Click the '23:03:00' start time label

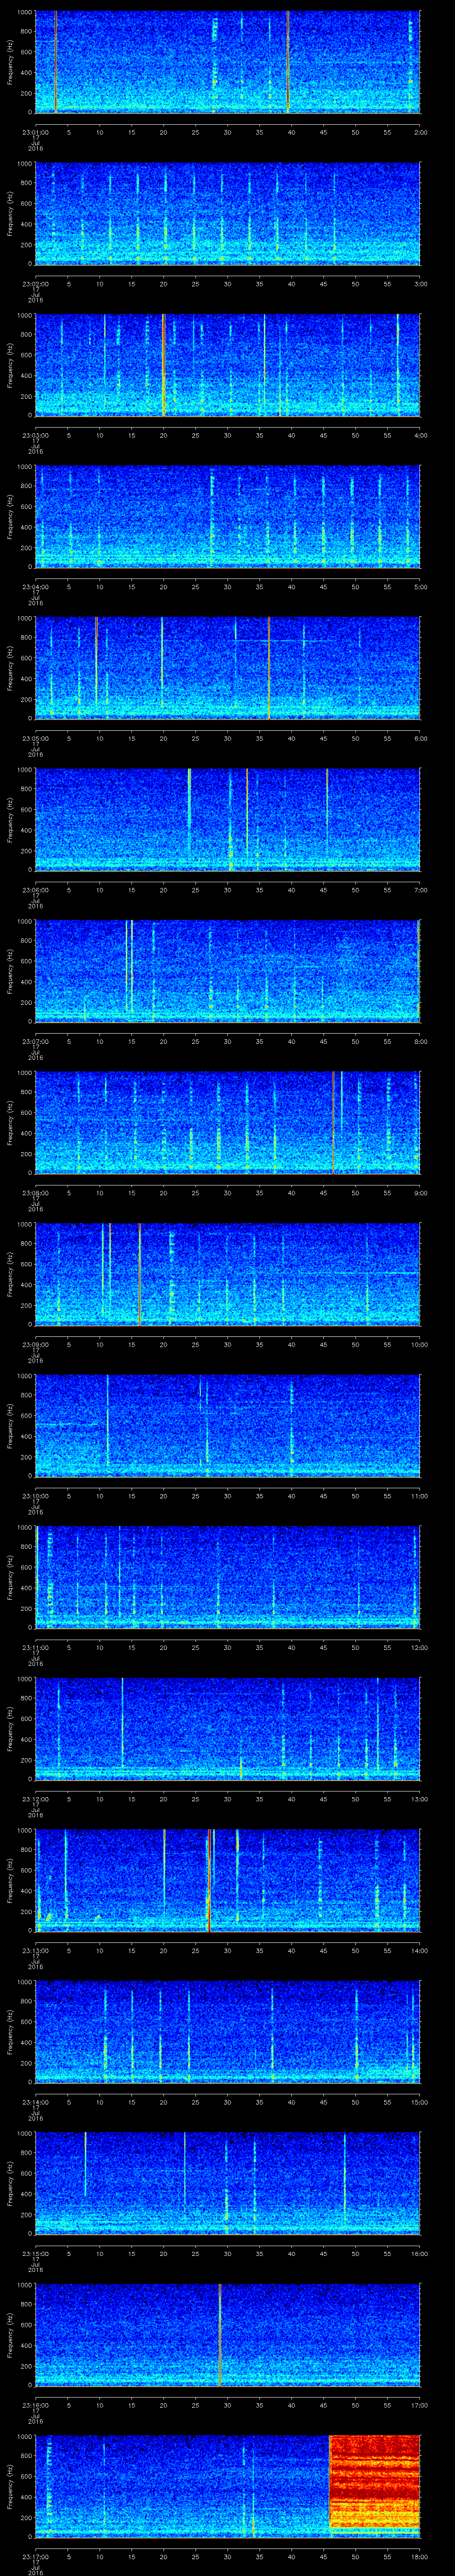pyautogui.click(x=35, y=434)
